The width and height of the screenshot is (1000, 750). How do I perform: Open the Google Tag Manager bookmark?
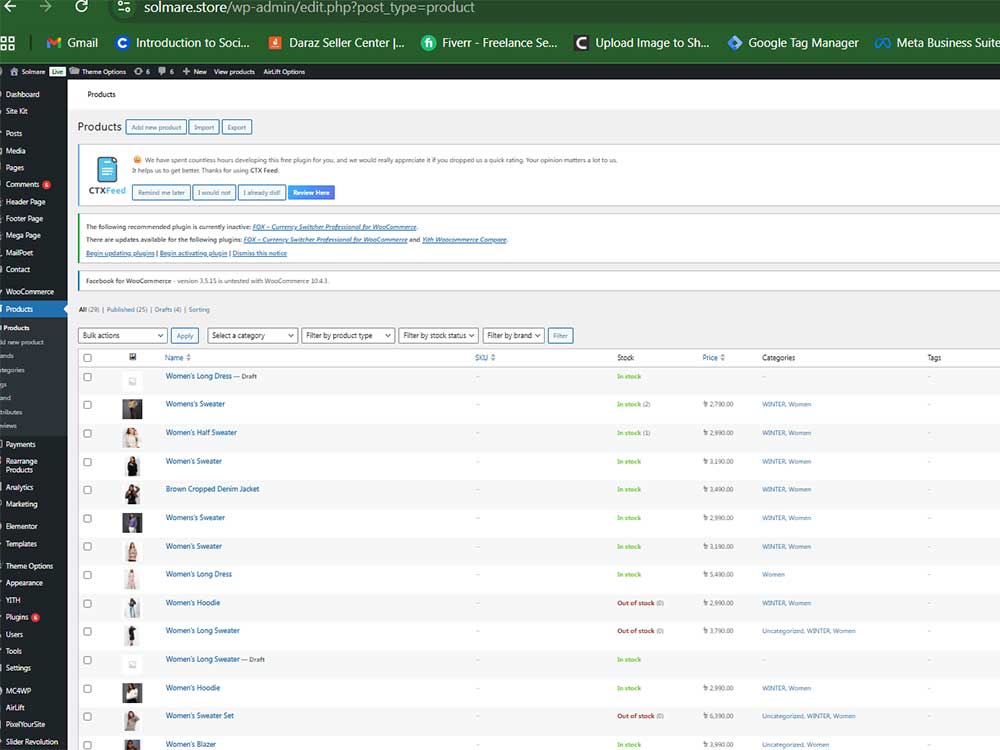click(793, 43)
